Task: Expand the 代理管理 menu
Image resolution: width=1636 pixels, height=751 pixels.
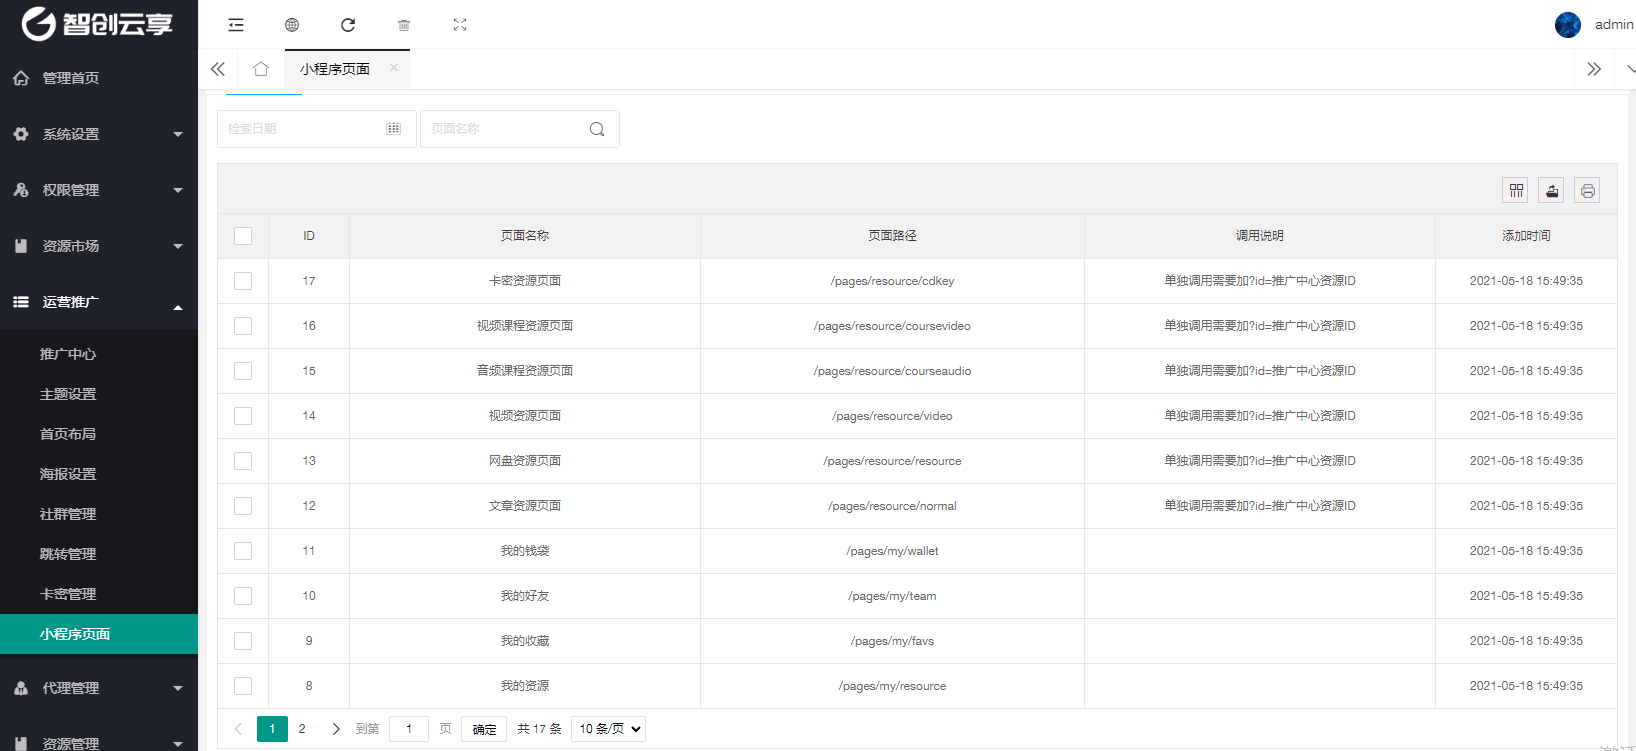Action: 99,688
